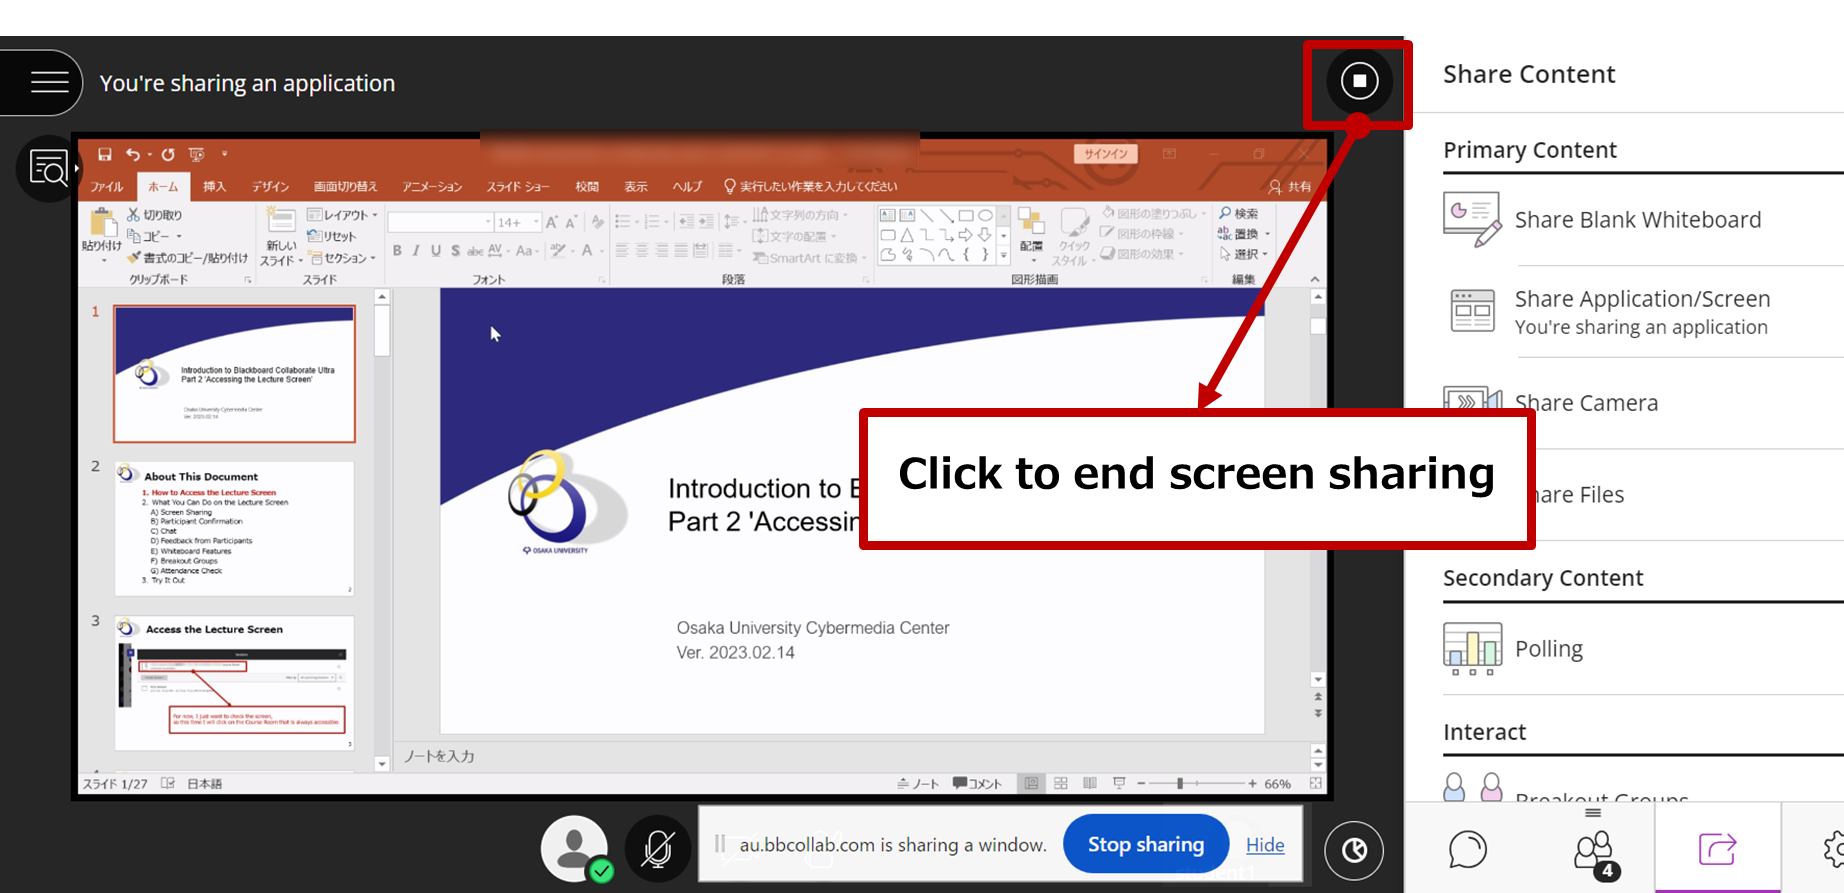Click Share Application/Screen option
Screen dimensions: 1844x893
[1643, 311]
